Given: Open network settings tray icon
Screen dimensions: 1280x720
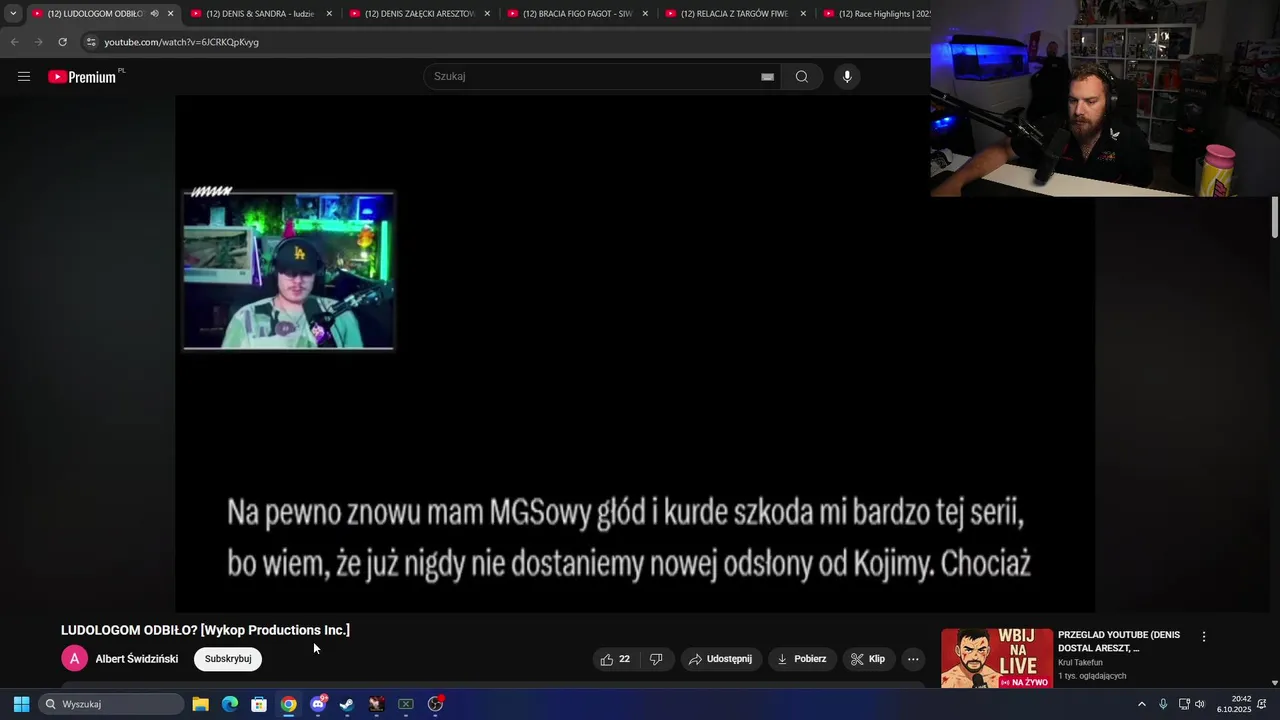Looking at the screenshot, I should [1184, 704].
